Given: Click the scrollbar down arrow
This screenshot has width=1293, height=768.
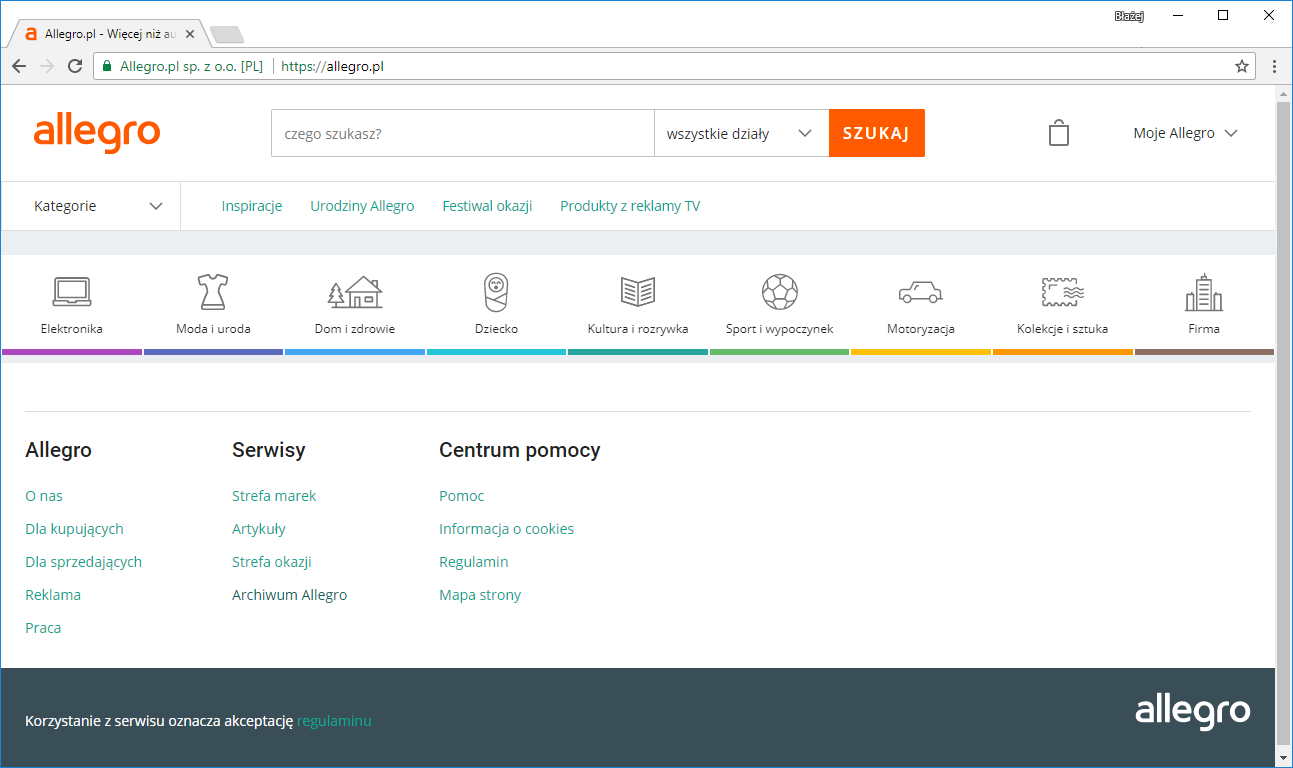Looking at the screenshot, I should [x=1284, y=758].
